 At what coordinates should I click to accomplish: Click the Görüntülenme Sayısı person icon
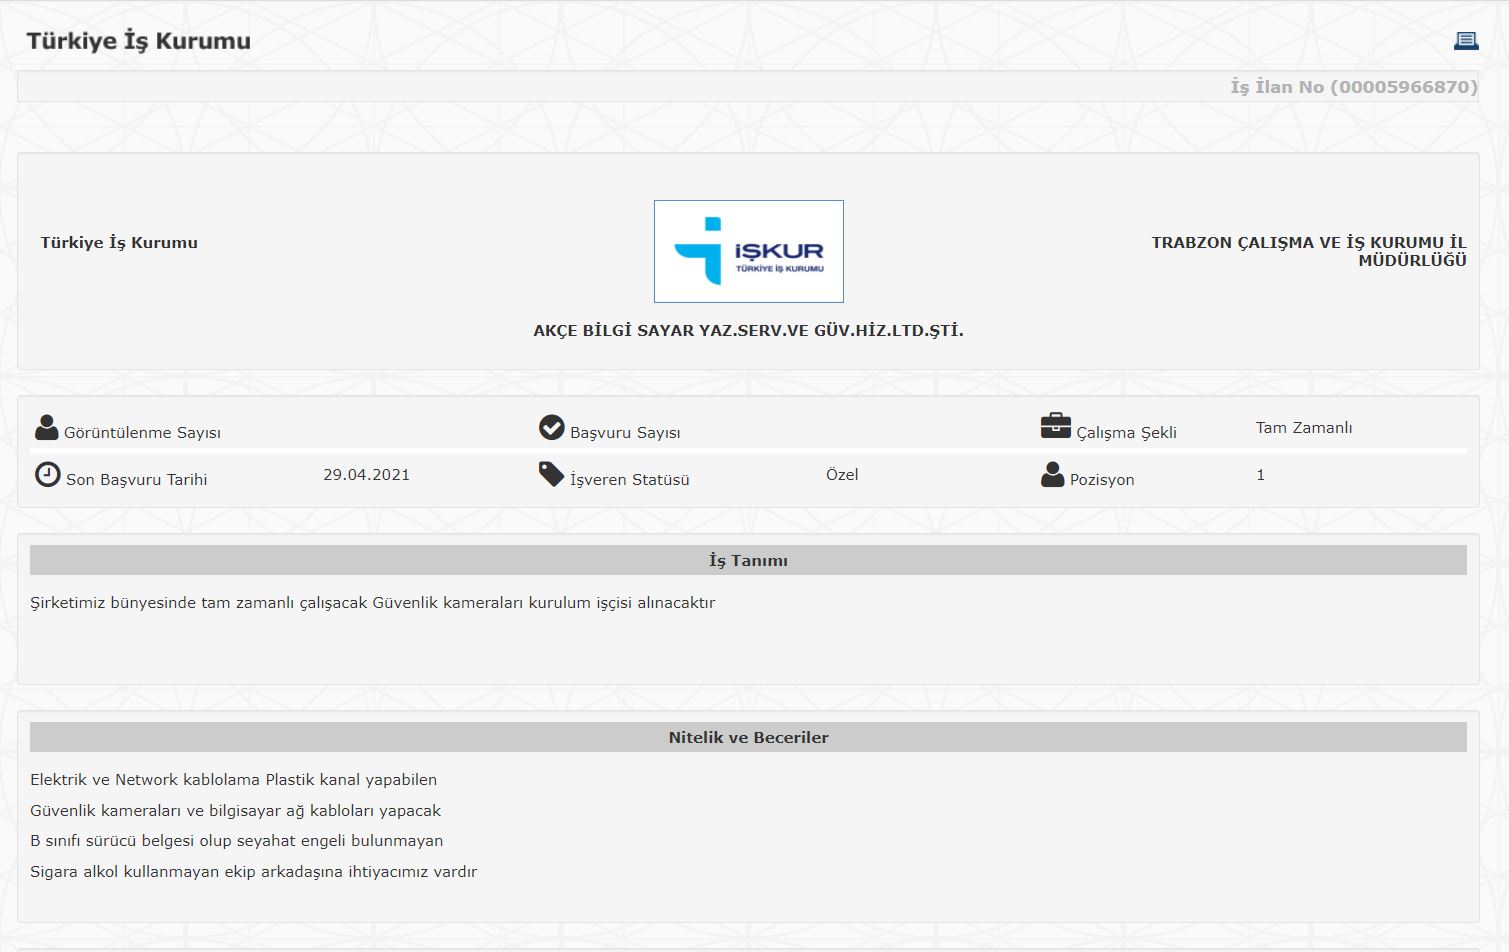click(x=46, y=428)
